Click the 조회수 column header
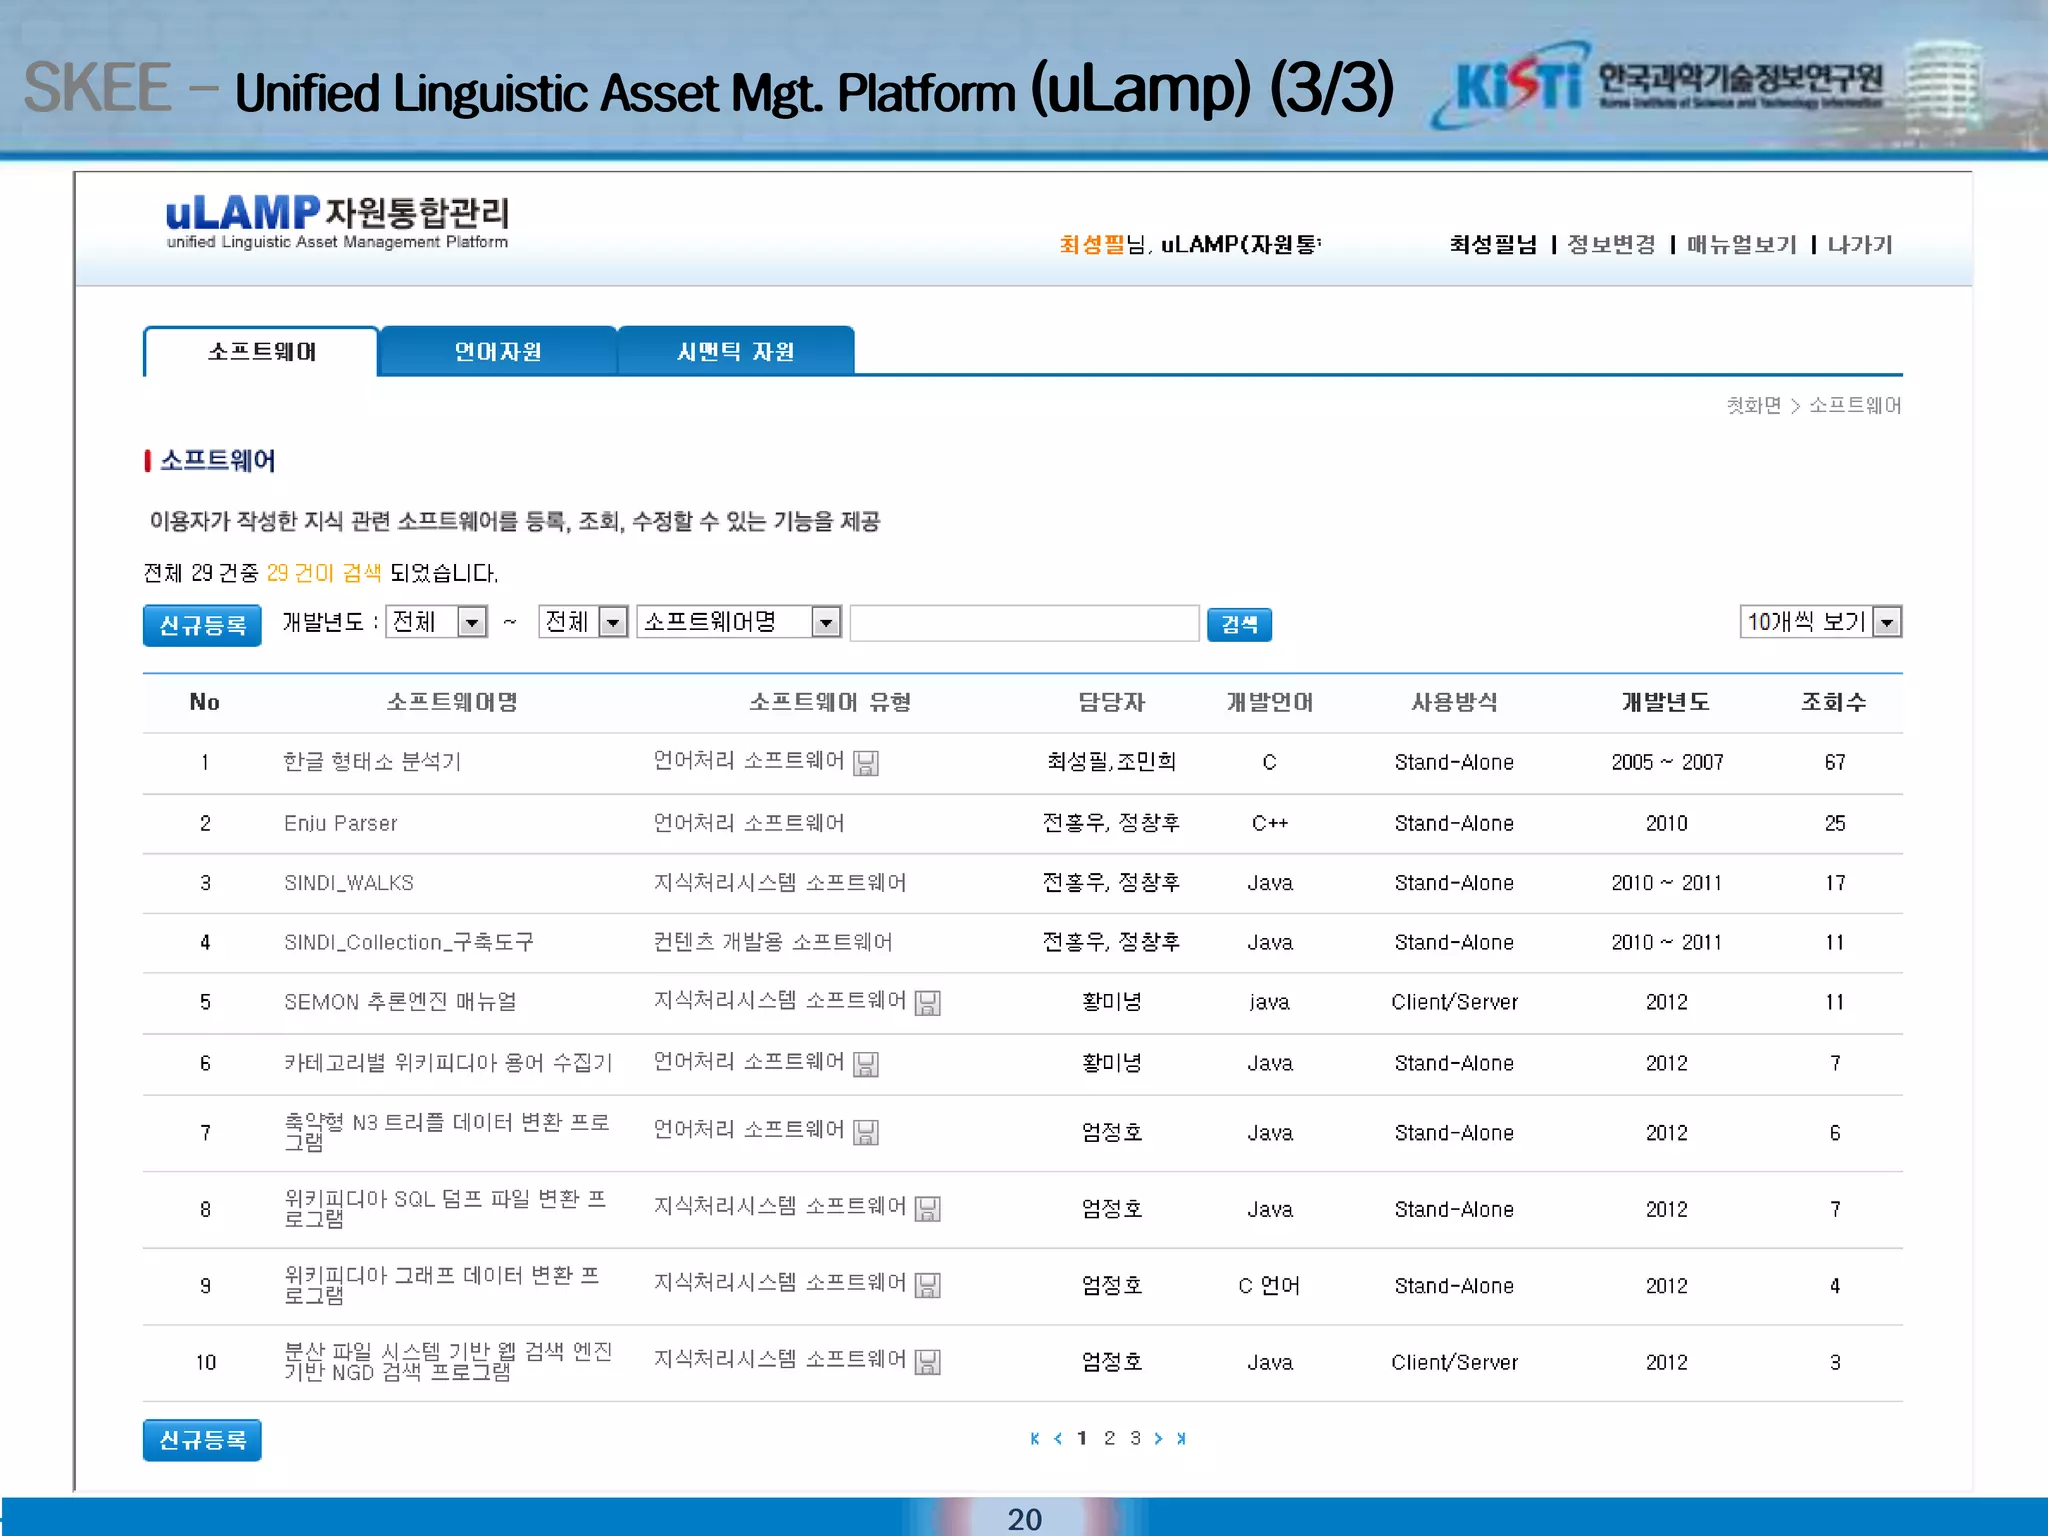Screen dimensions: 2048x1536 [1834, 702]
